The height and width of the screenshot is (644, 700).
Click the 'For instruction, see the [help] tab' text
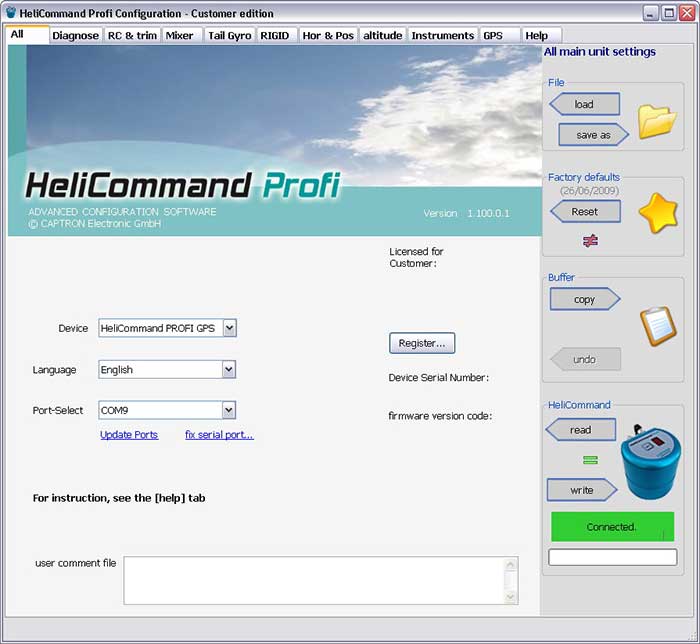119,498
